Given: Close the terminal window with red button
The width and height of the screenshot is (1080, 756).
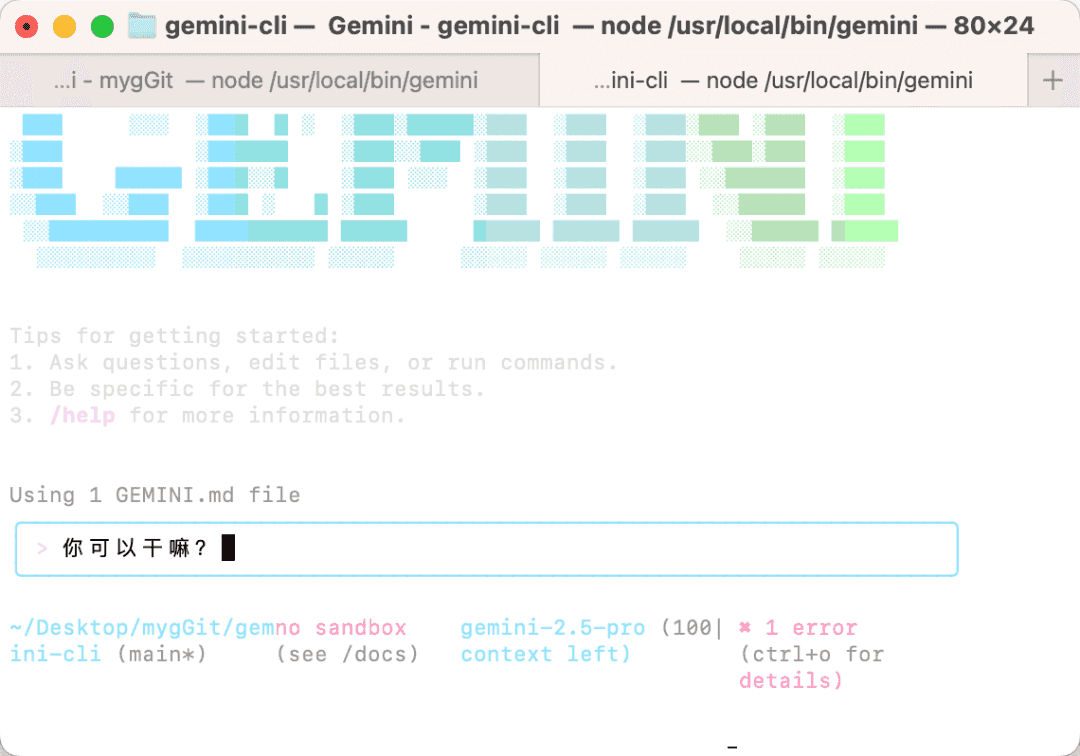Looking at the screenshot, I should click(x=26, y=27).
